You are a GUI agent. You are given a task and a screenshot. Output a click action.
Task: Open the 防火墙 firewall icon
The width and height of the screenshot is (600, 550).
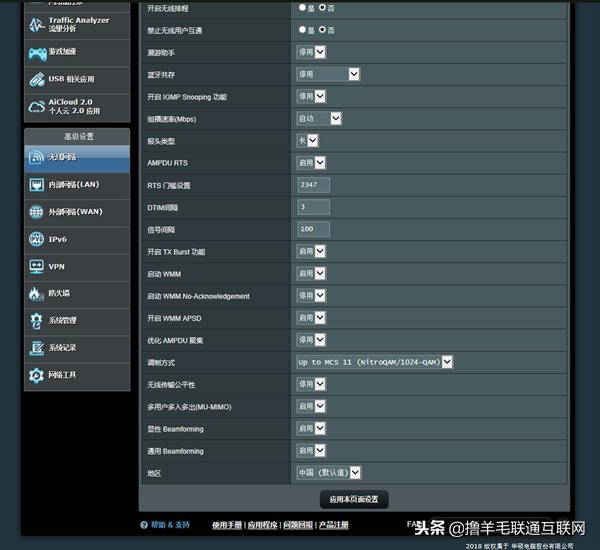coord(37,294)
